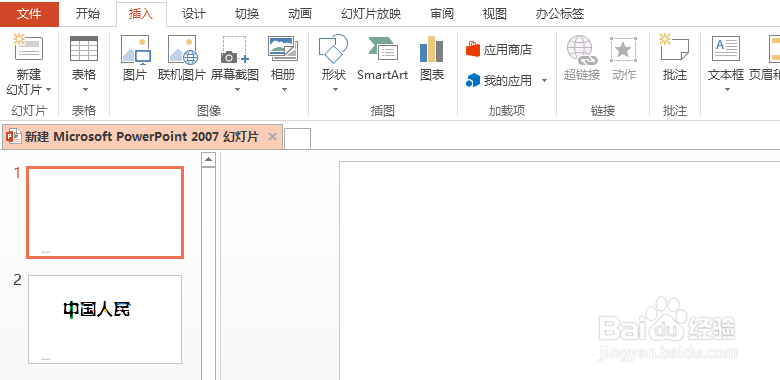Click the Screenshot (屏幕截图) camera icon
The height and width of the screenshot is (380, 780).
tap(234, 49)
